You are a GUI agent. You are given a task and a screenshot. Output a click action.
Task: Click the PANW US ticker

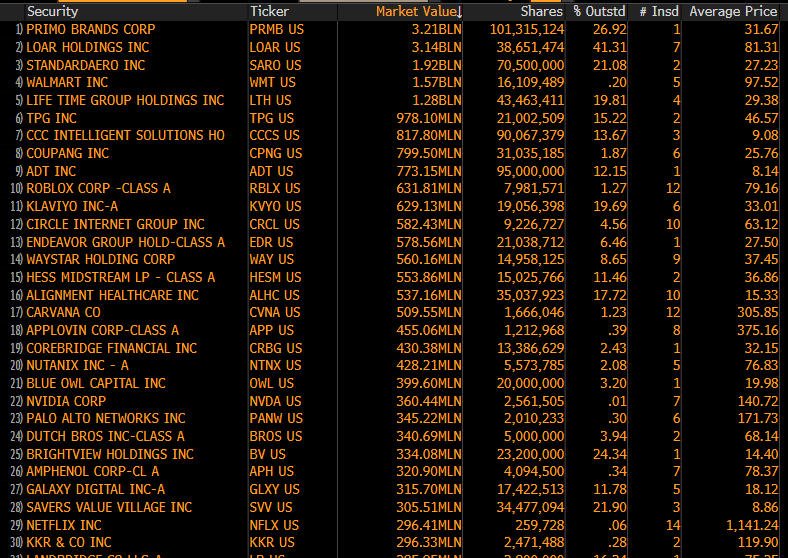pyautogui.click(x=276, y=418)
